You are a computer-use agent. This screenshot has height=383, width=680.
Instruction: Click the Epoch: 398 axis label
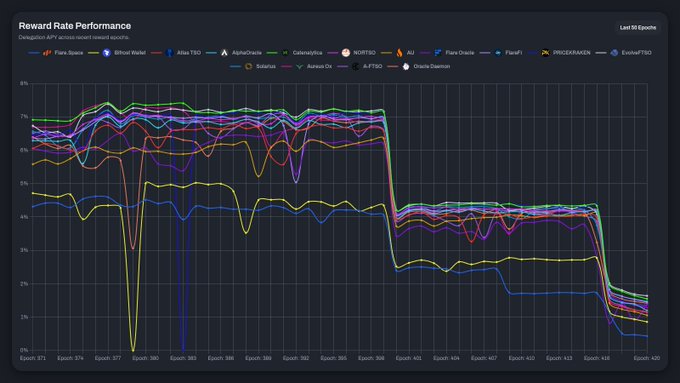(x=371, y=358)
